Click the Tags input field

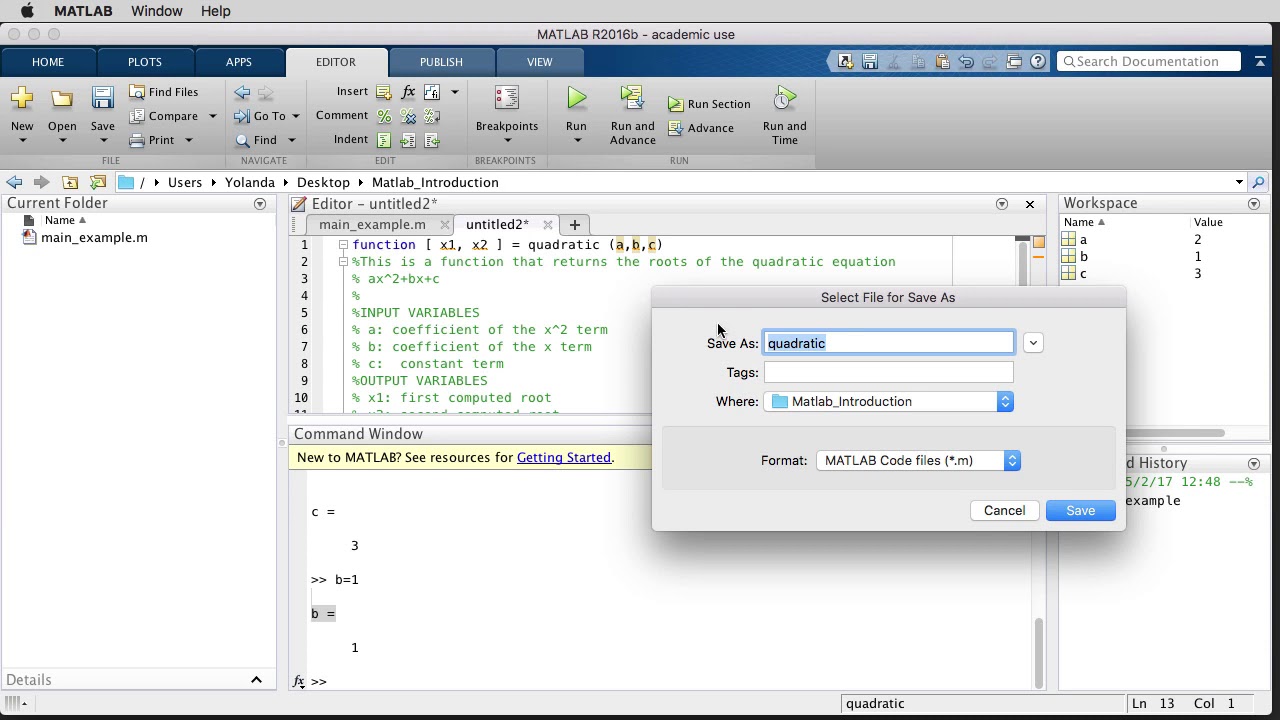[889, 372]
